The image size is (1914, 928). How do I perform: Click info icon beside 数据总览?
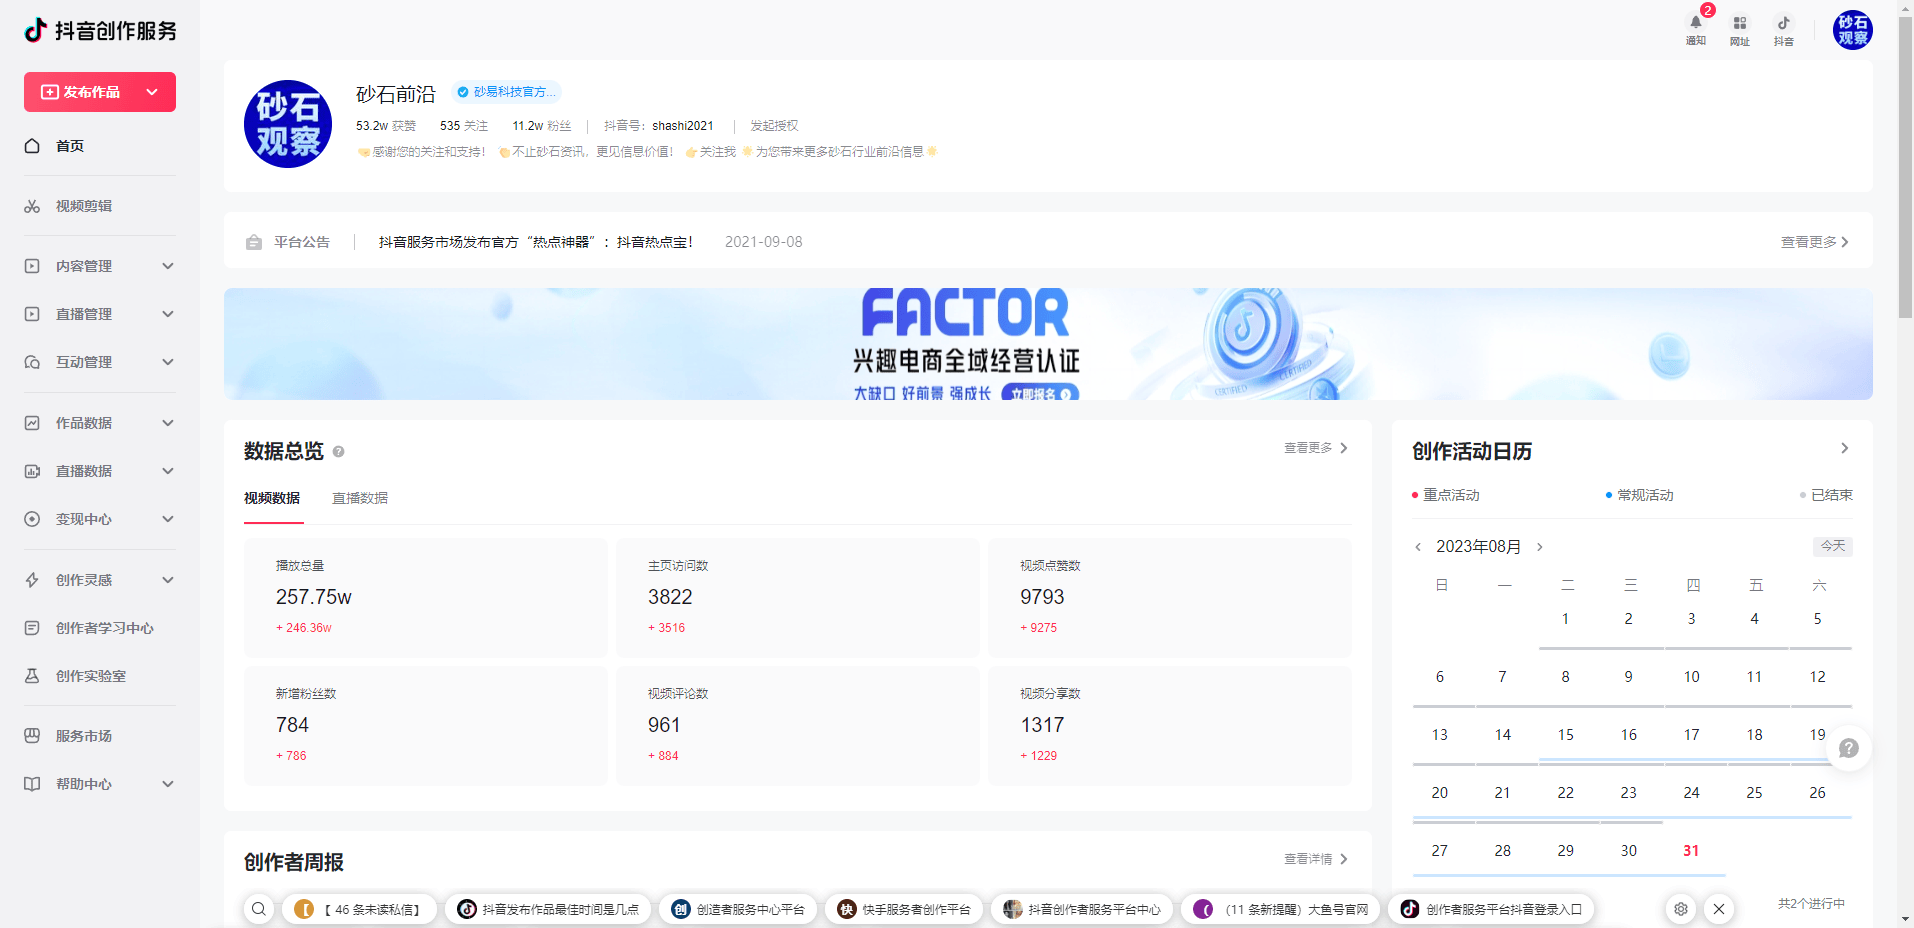click(x=339, y=452)
